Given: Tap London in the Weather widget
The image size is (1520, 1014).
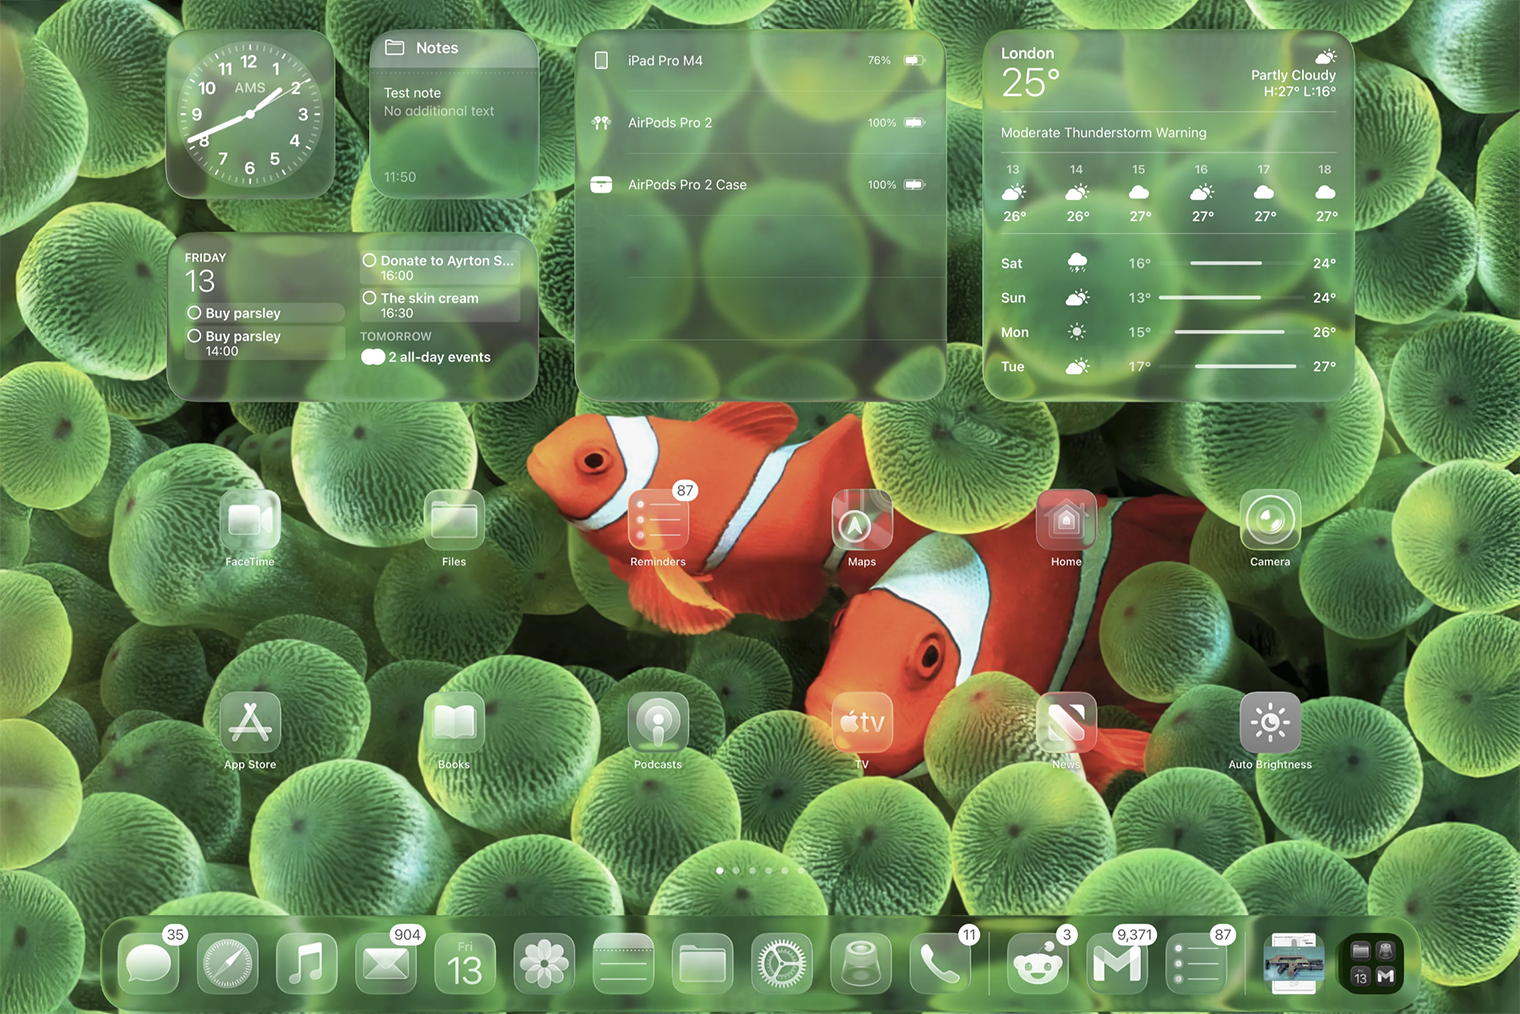Looking at the screenshot, I should click(x=1027, y=53).
